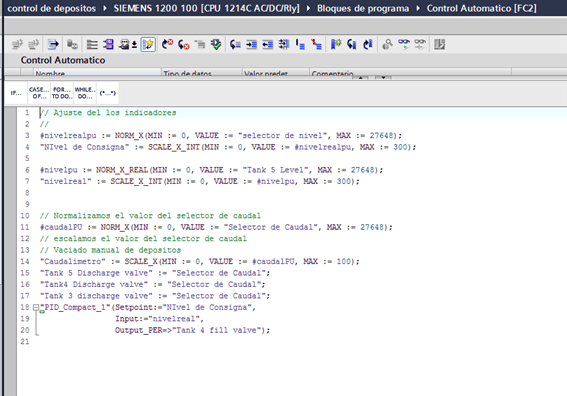Open 'control de depositos' in the breadcrumb
Image resolution: width=567 pixels, height=396 pixels.
(52, 8)
